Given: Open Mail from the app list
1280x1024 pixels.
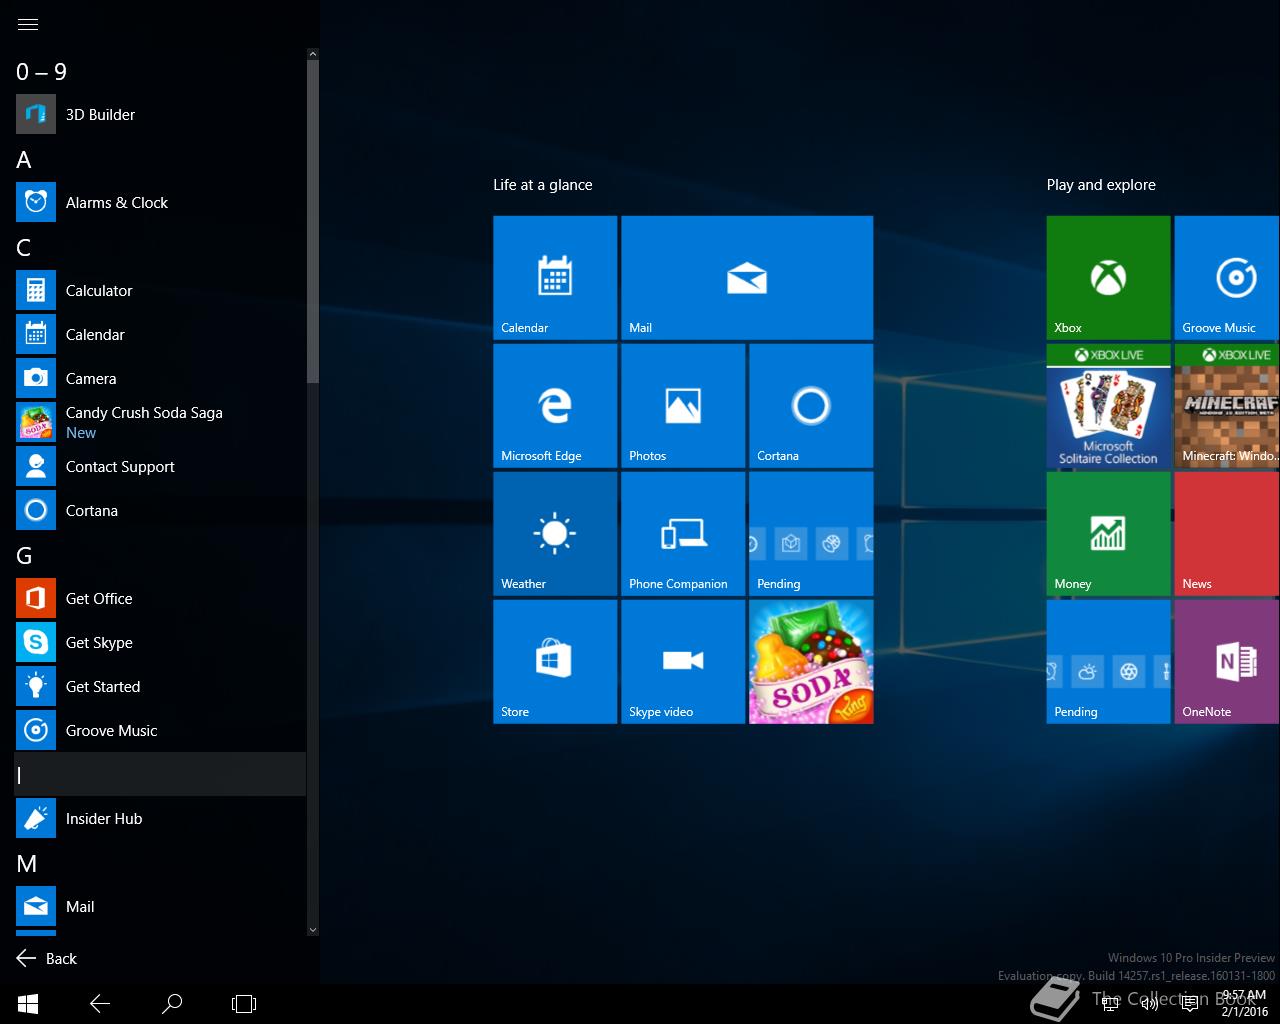Looking at the screenshot, I should point(160,906).
